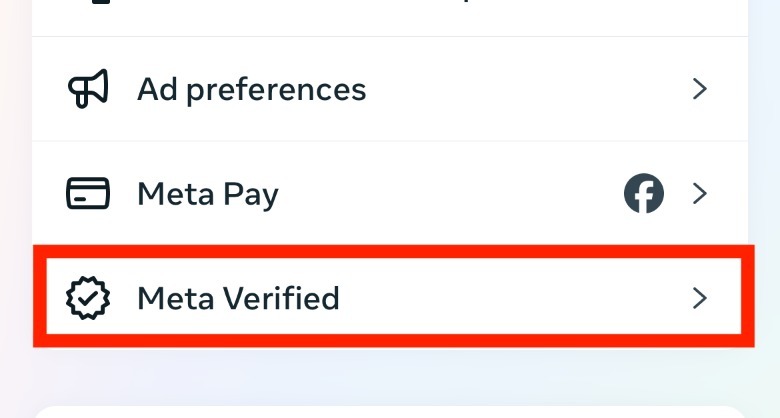Click the verified badge icon
Viewport: 780px width, 418px height.
point(87,298)
